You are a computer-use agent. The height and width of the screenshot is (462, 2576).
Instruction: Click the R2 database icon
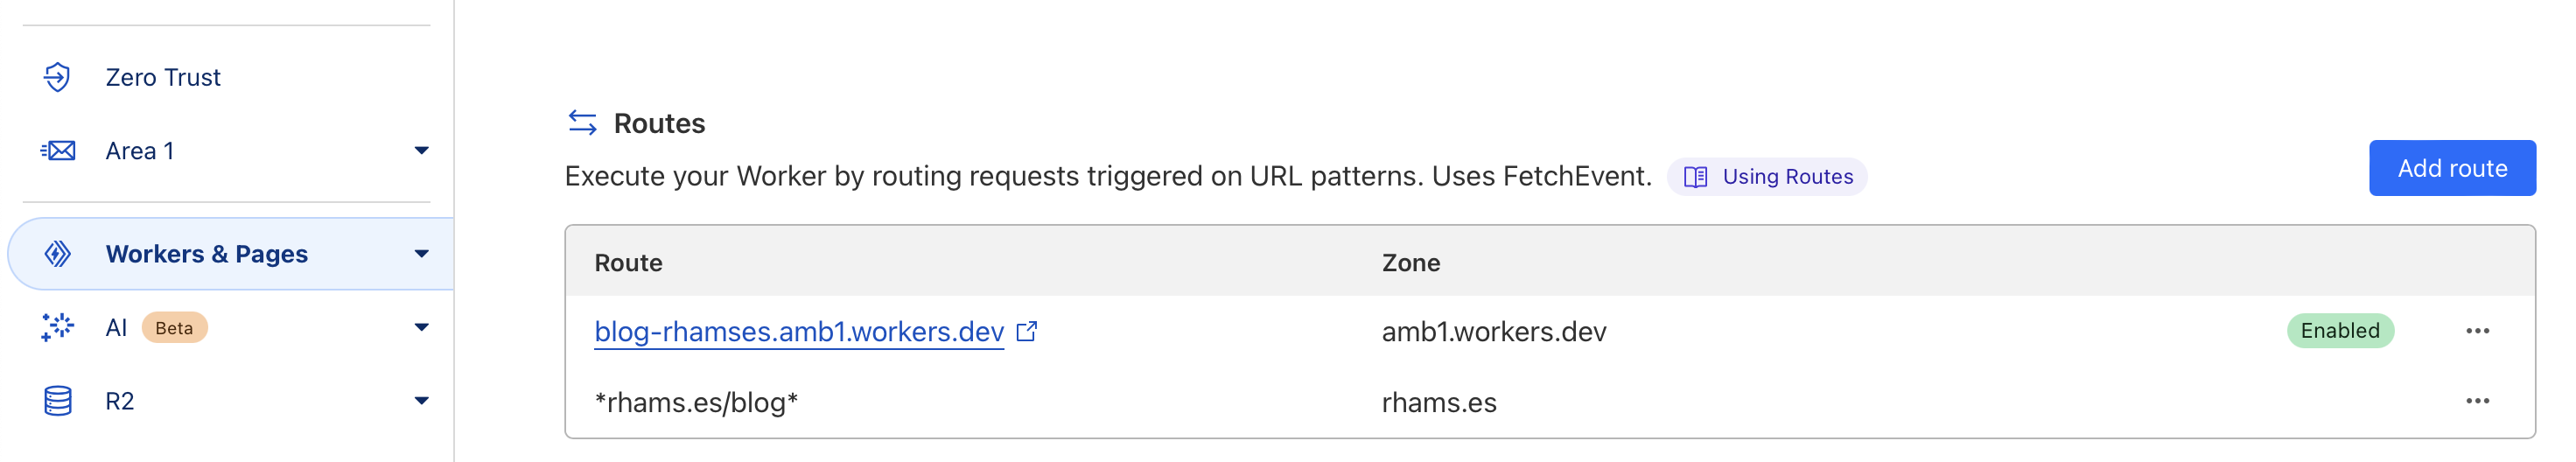click(x=58, y=401)
